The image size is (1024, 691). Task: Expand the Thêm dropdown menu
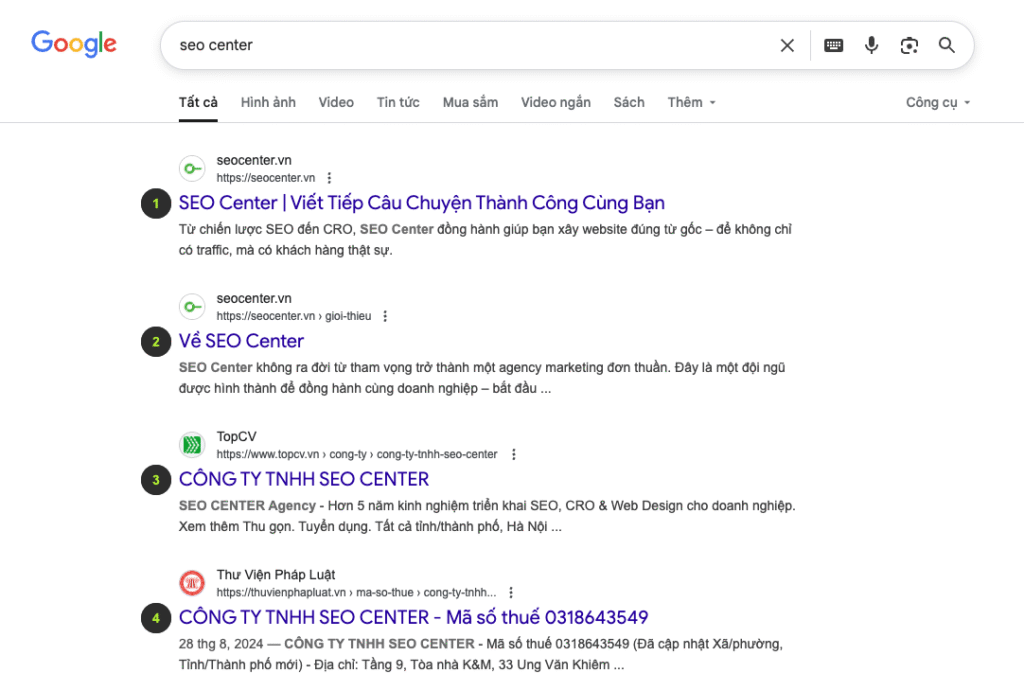692,102
